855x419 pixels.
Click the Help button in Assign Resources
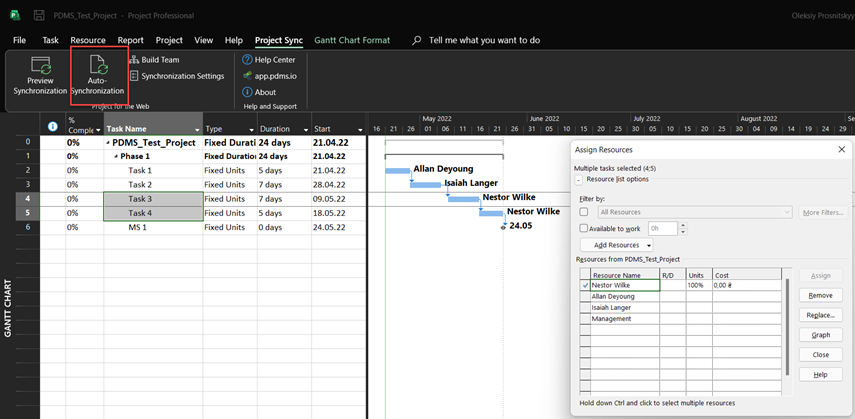coord(821,375)
